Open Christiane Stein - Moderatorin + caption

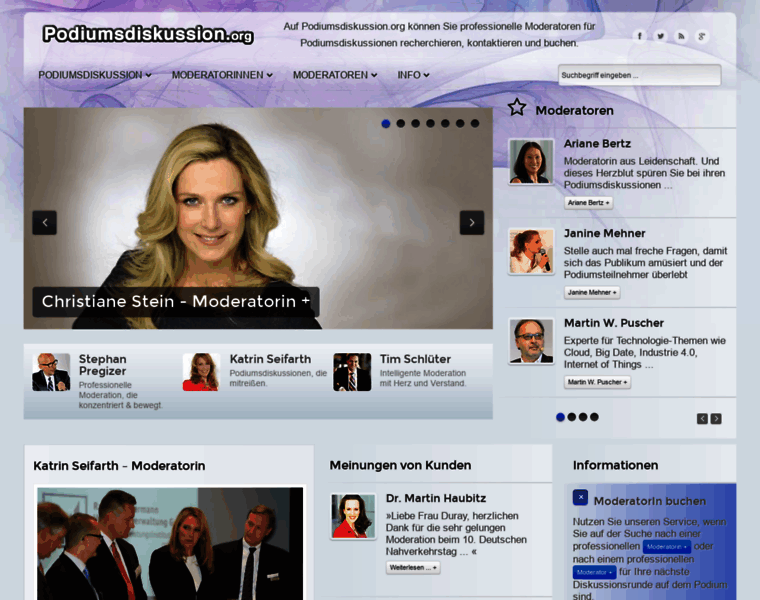pos(175,301)
